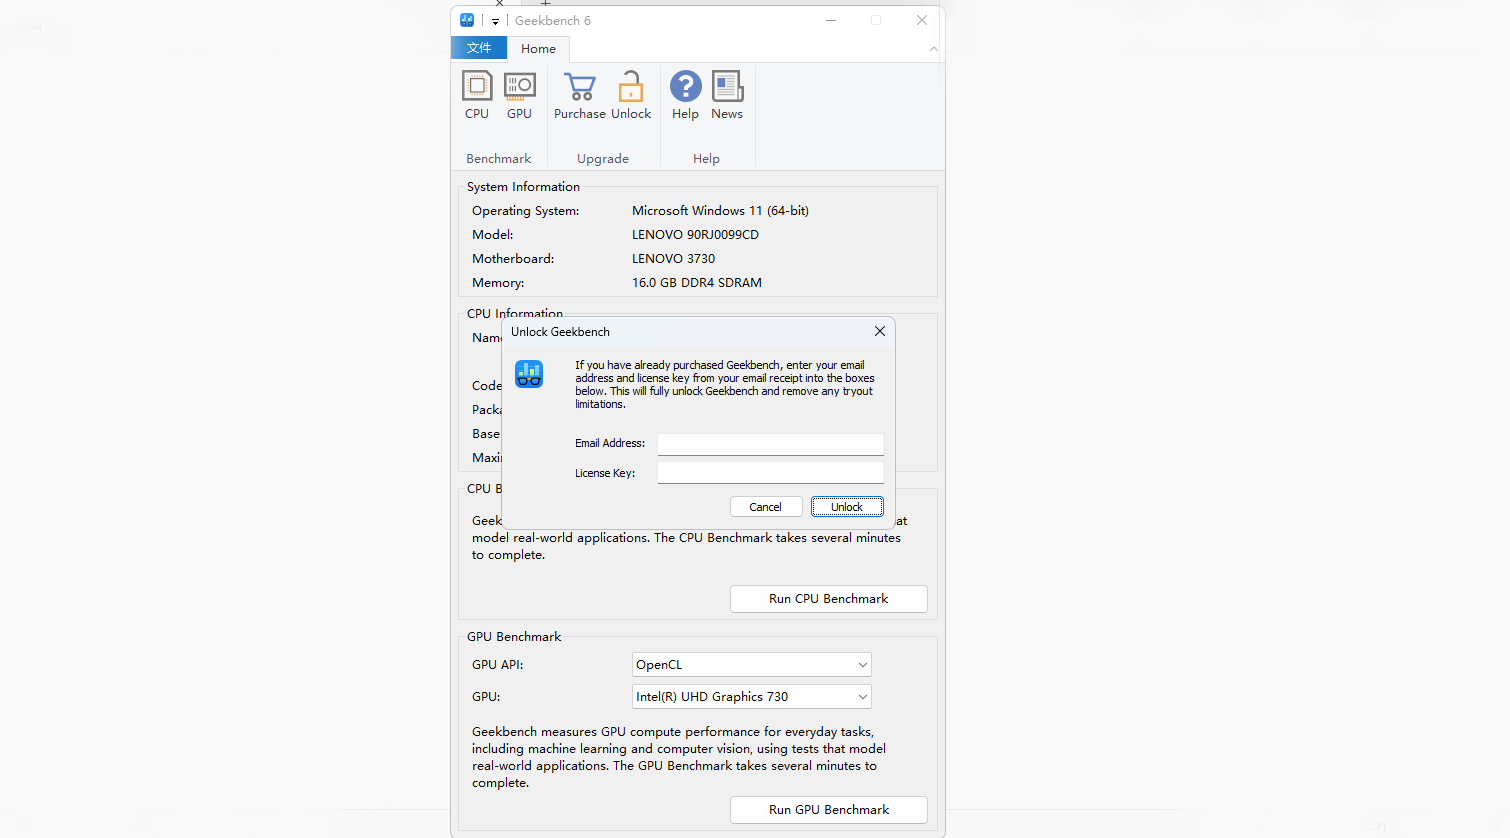The width and height of the screenshot is (1510, 838).
Task: Open the 文件 file menu tab
Action: (479, 48)
